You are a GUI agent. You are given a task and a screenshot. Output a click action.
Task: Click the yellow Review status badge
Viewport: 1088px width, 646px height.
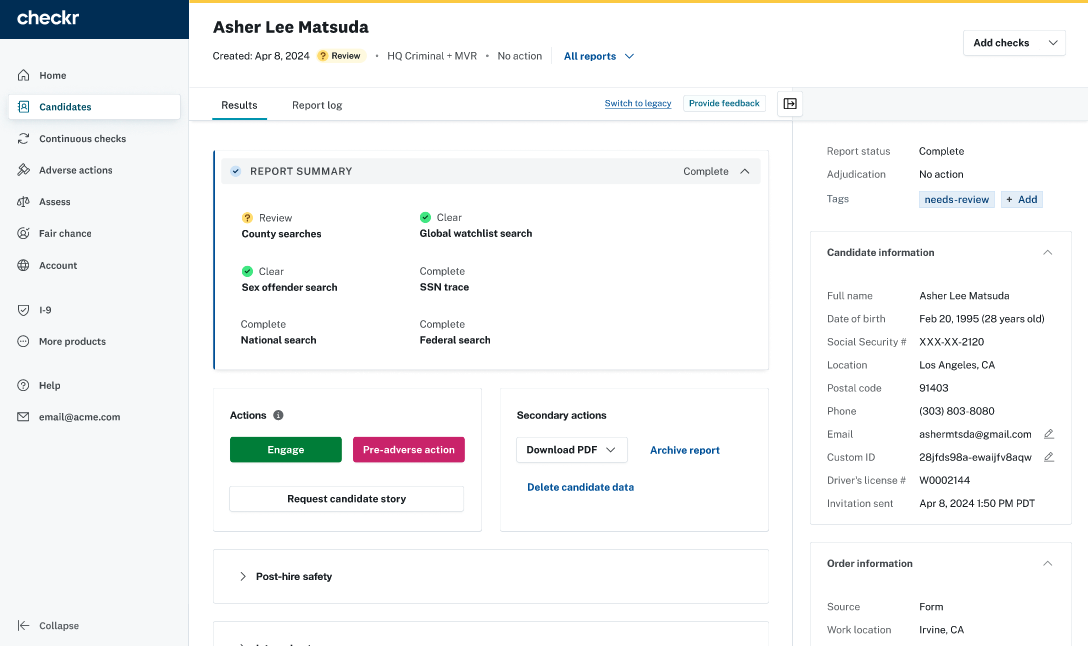point(340,56)
